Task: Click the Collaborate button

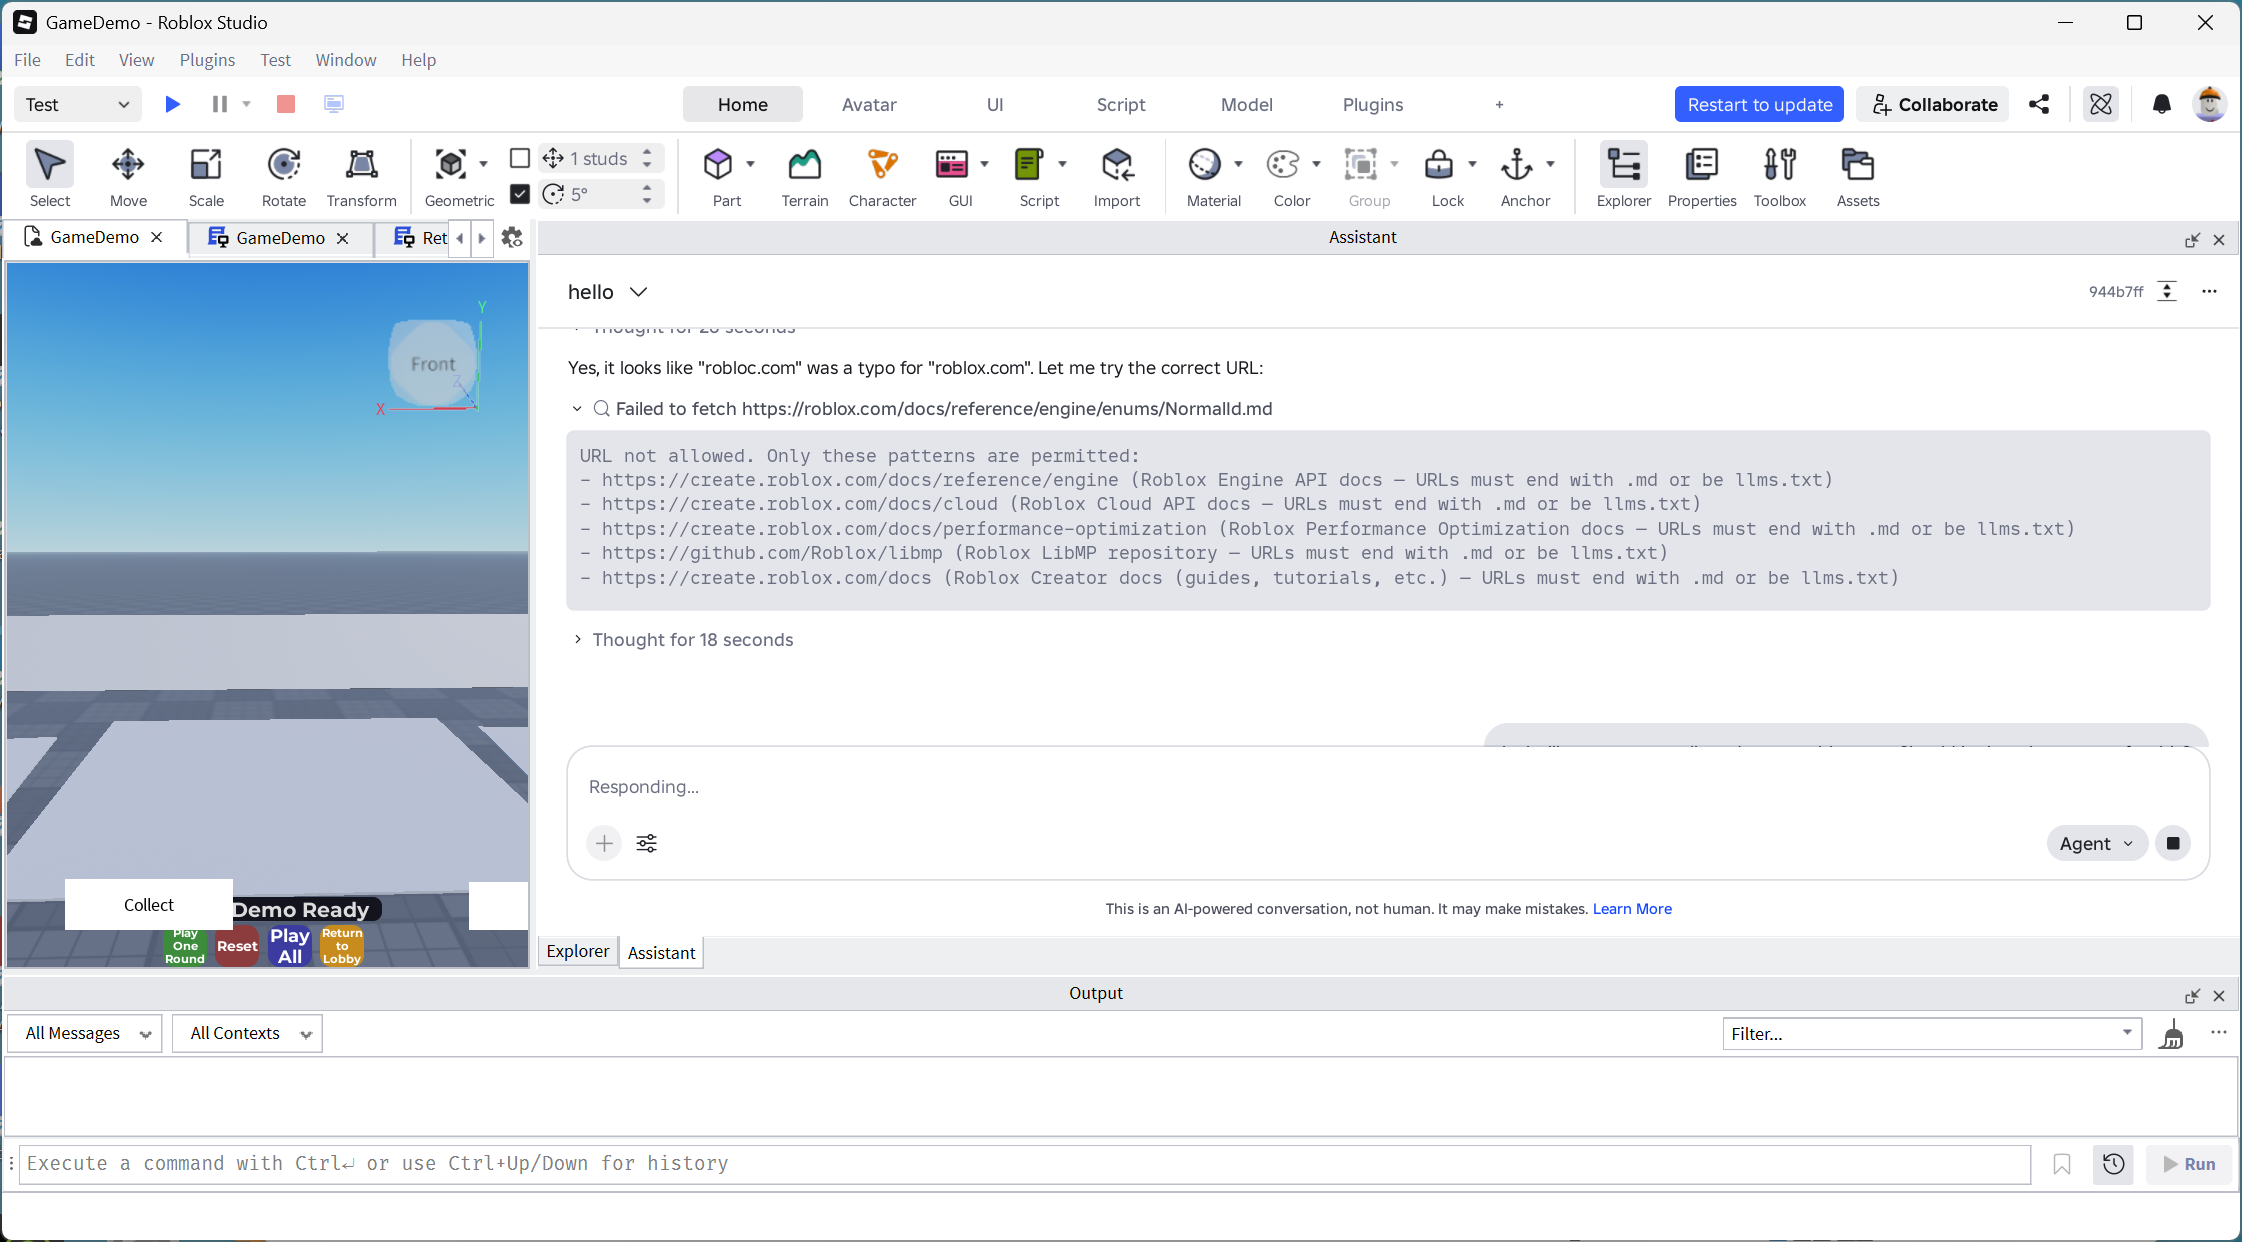Action: click(1934, 105)
